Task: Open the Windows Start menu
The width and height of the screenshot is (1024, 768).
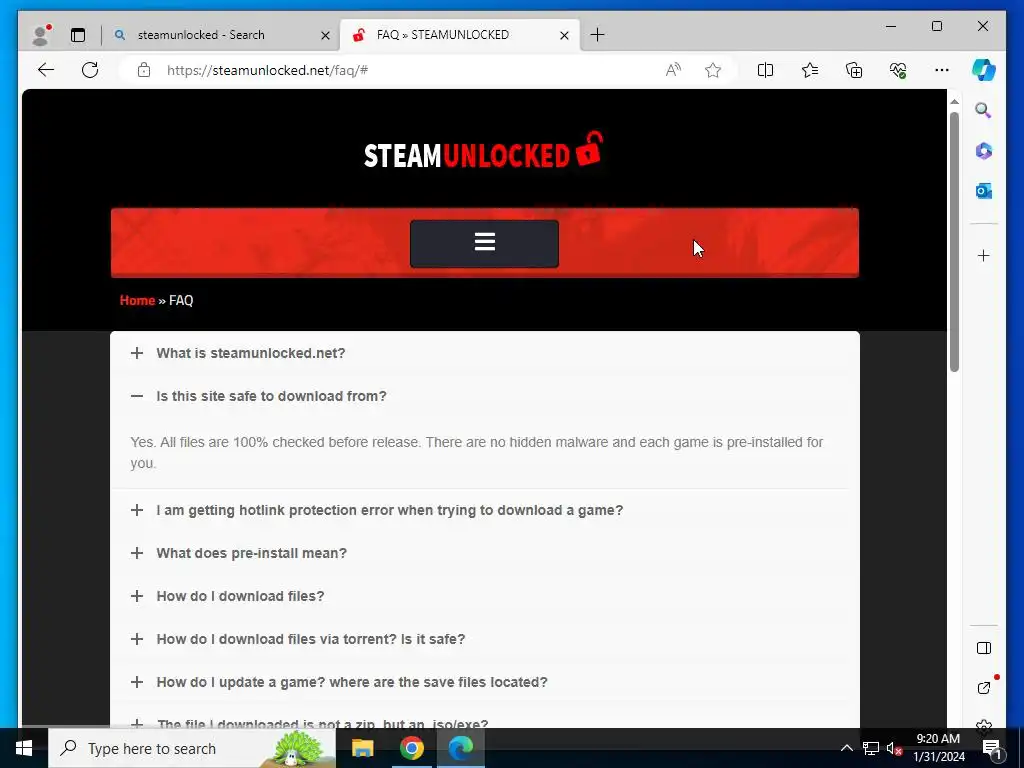Action: [24, 748]
